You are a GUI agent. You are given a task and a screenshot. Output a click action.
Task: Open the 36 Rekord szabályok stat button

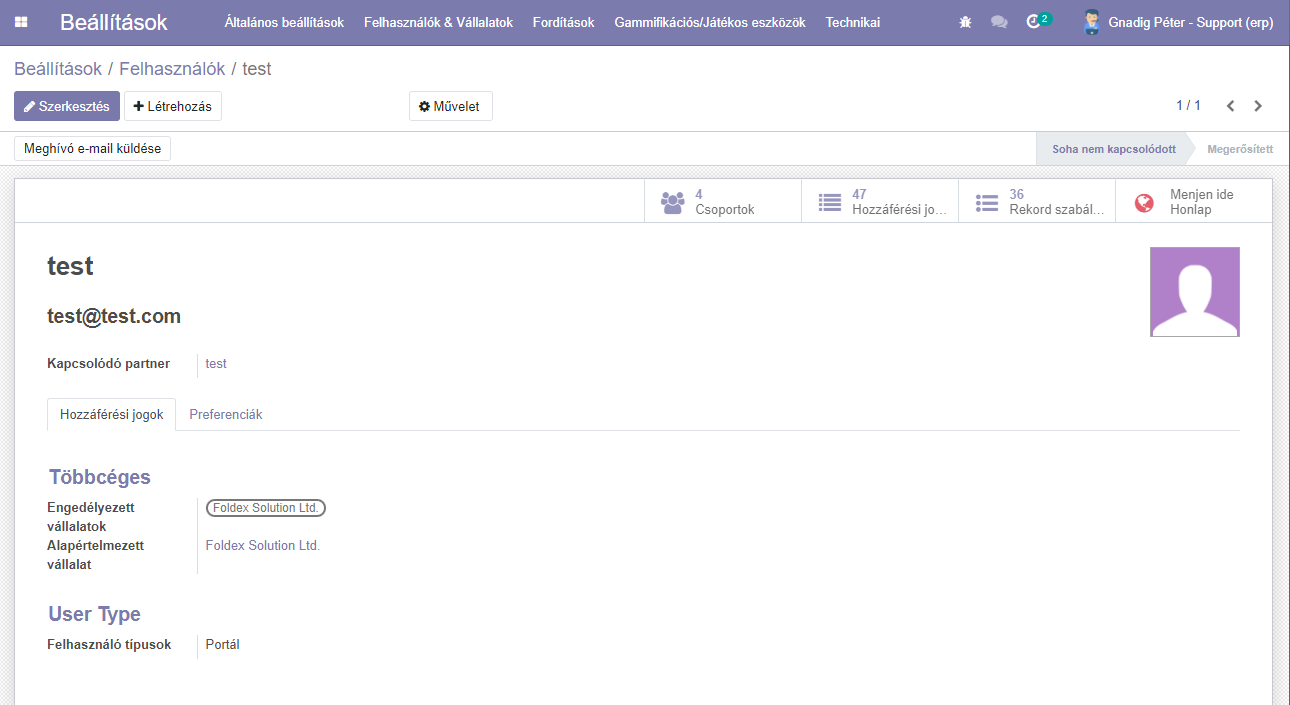(x=1037, y=202)
